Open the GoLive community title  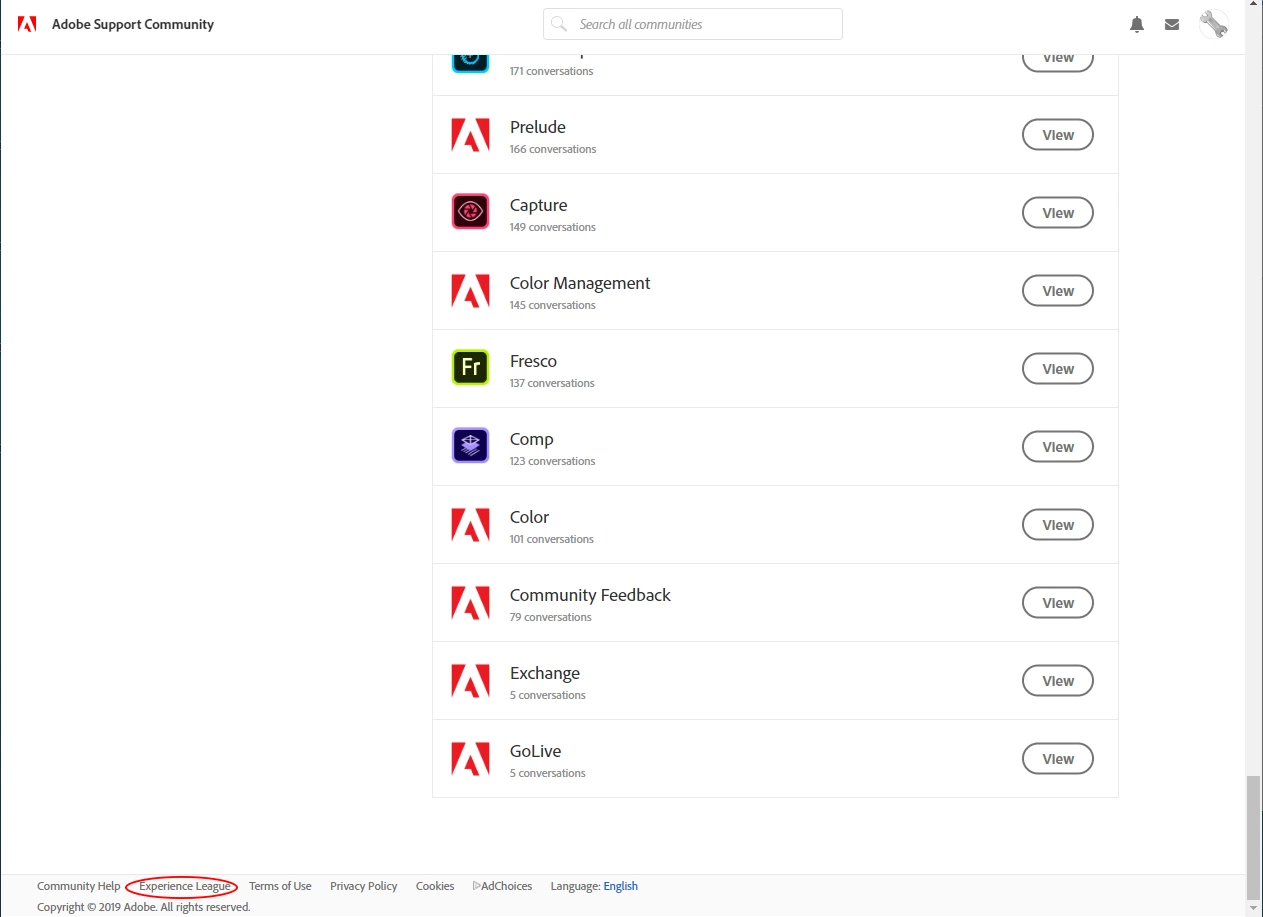pyautogui.click(x=536, y=751)
